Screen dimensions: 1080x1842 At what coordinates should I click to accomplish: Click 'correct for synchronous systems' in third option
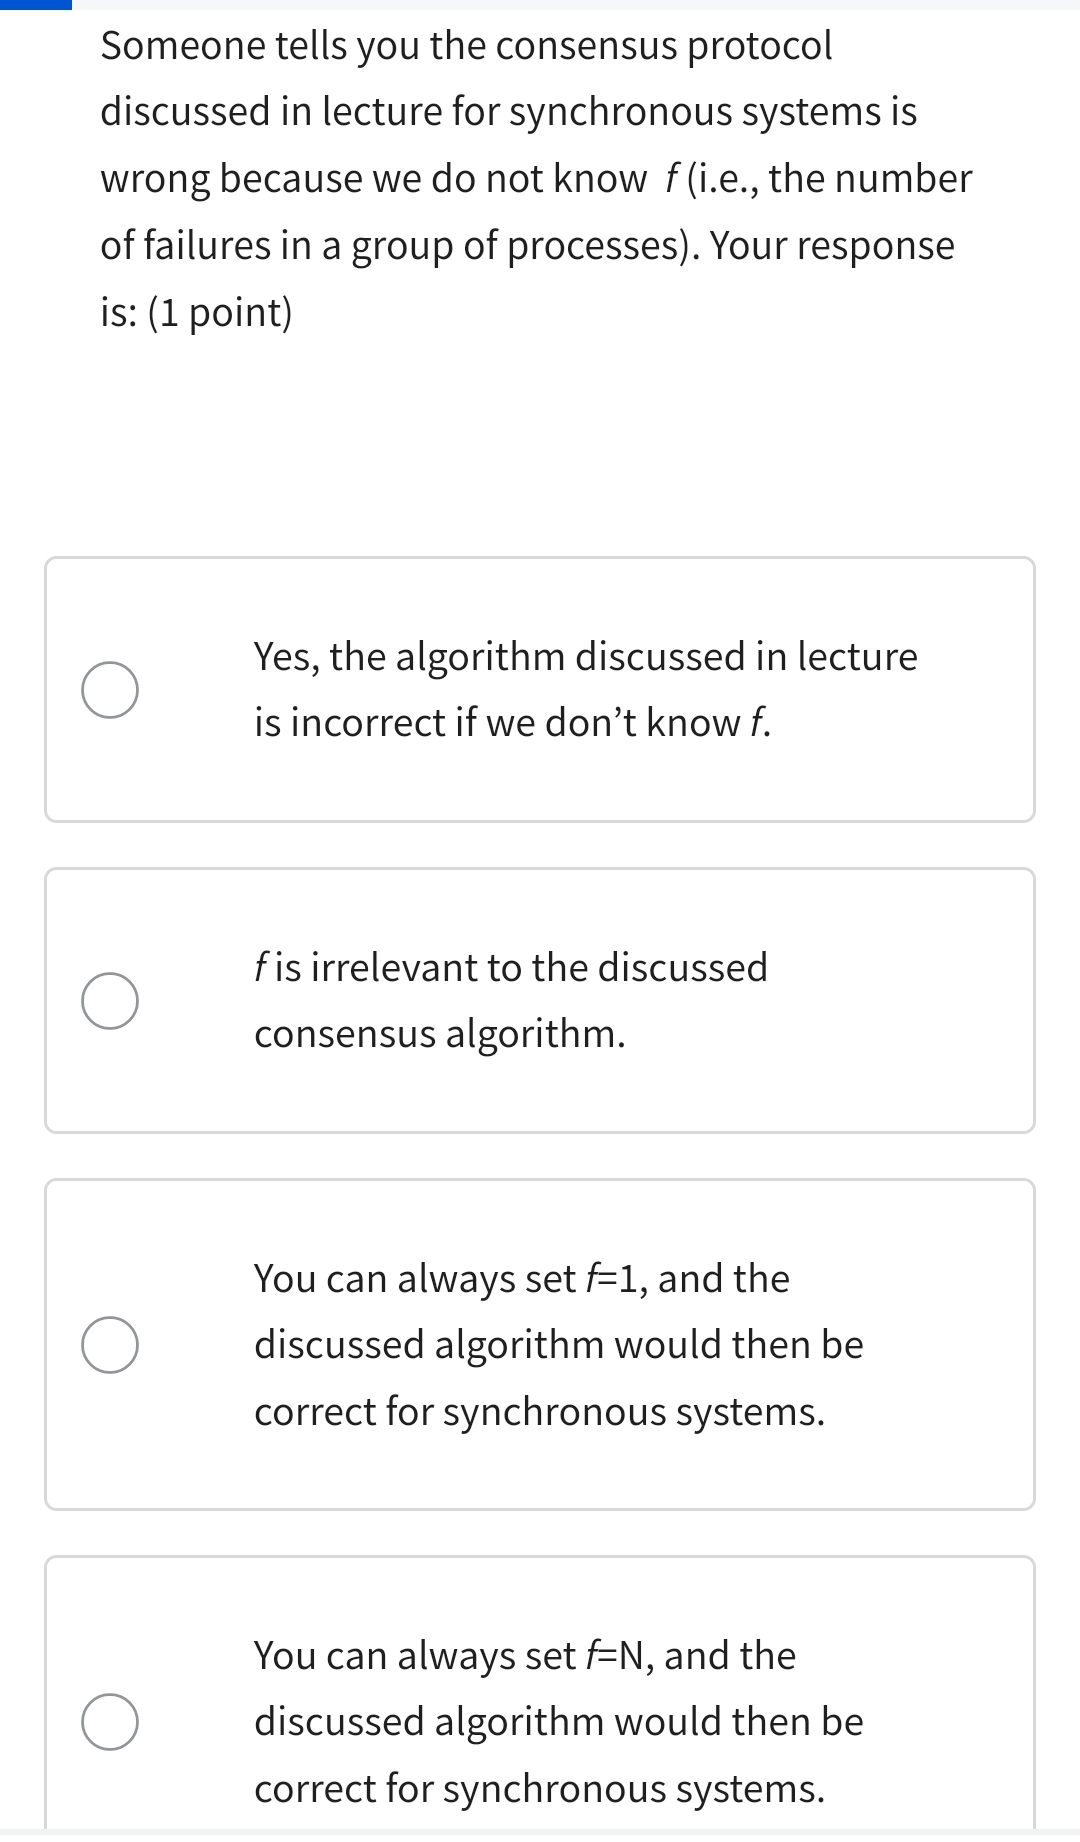[x=540, y=1411]
